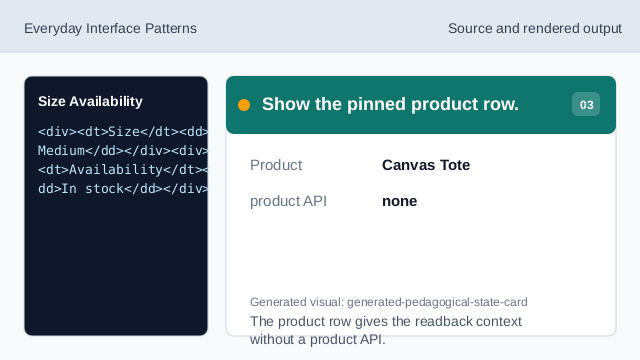Click the orange status dot in the header
The width and height of the screenshot is (640, 360).
(244, 105)
